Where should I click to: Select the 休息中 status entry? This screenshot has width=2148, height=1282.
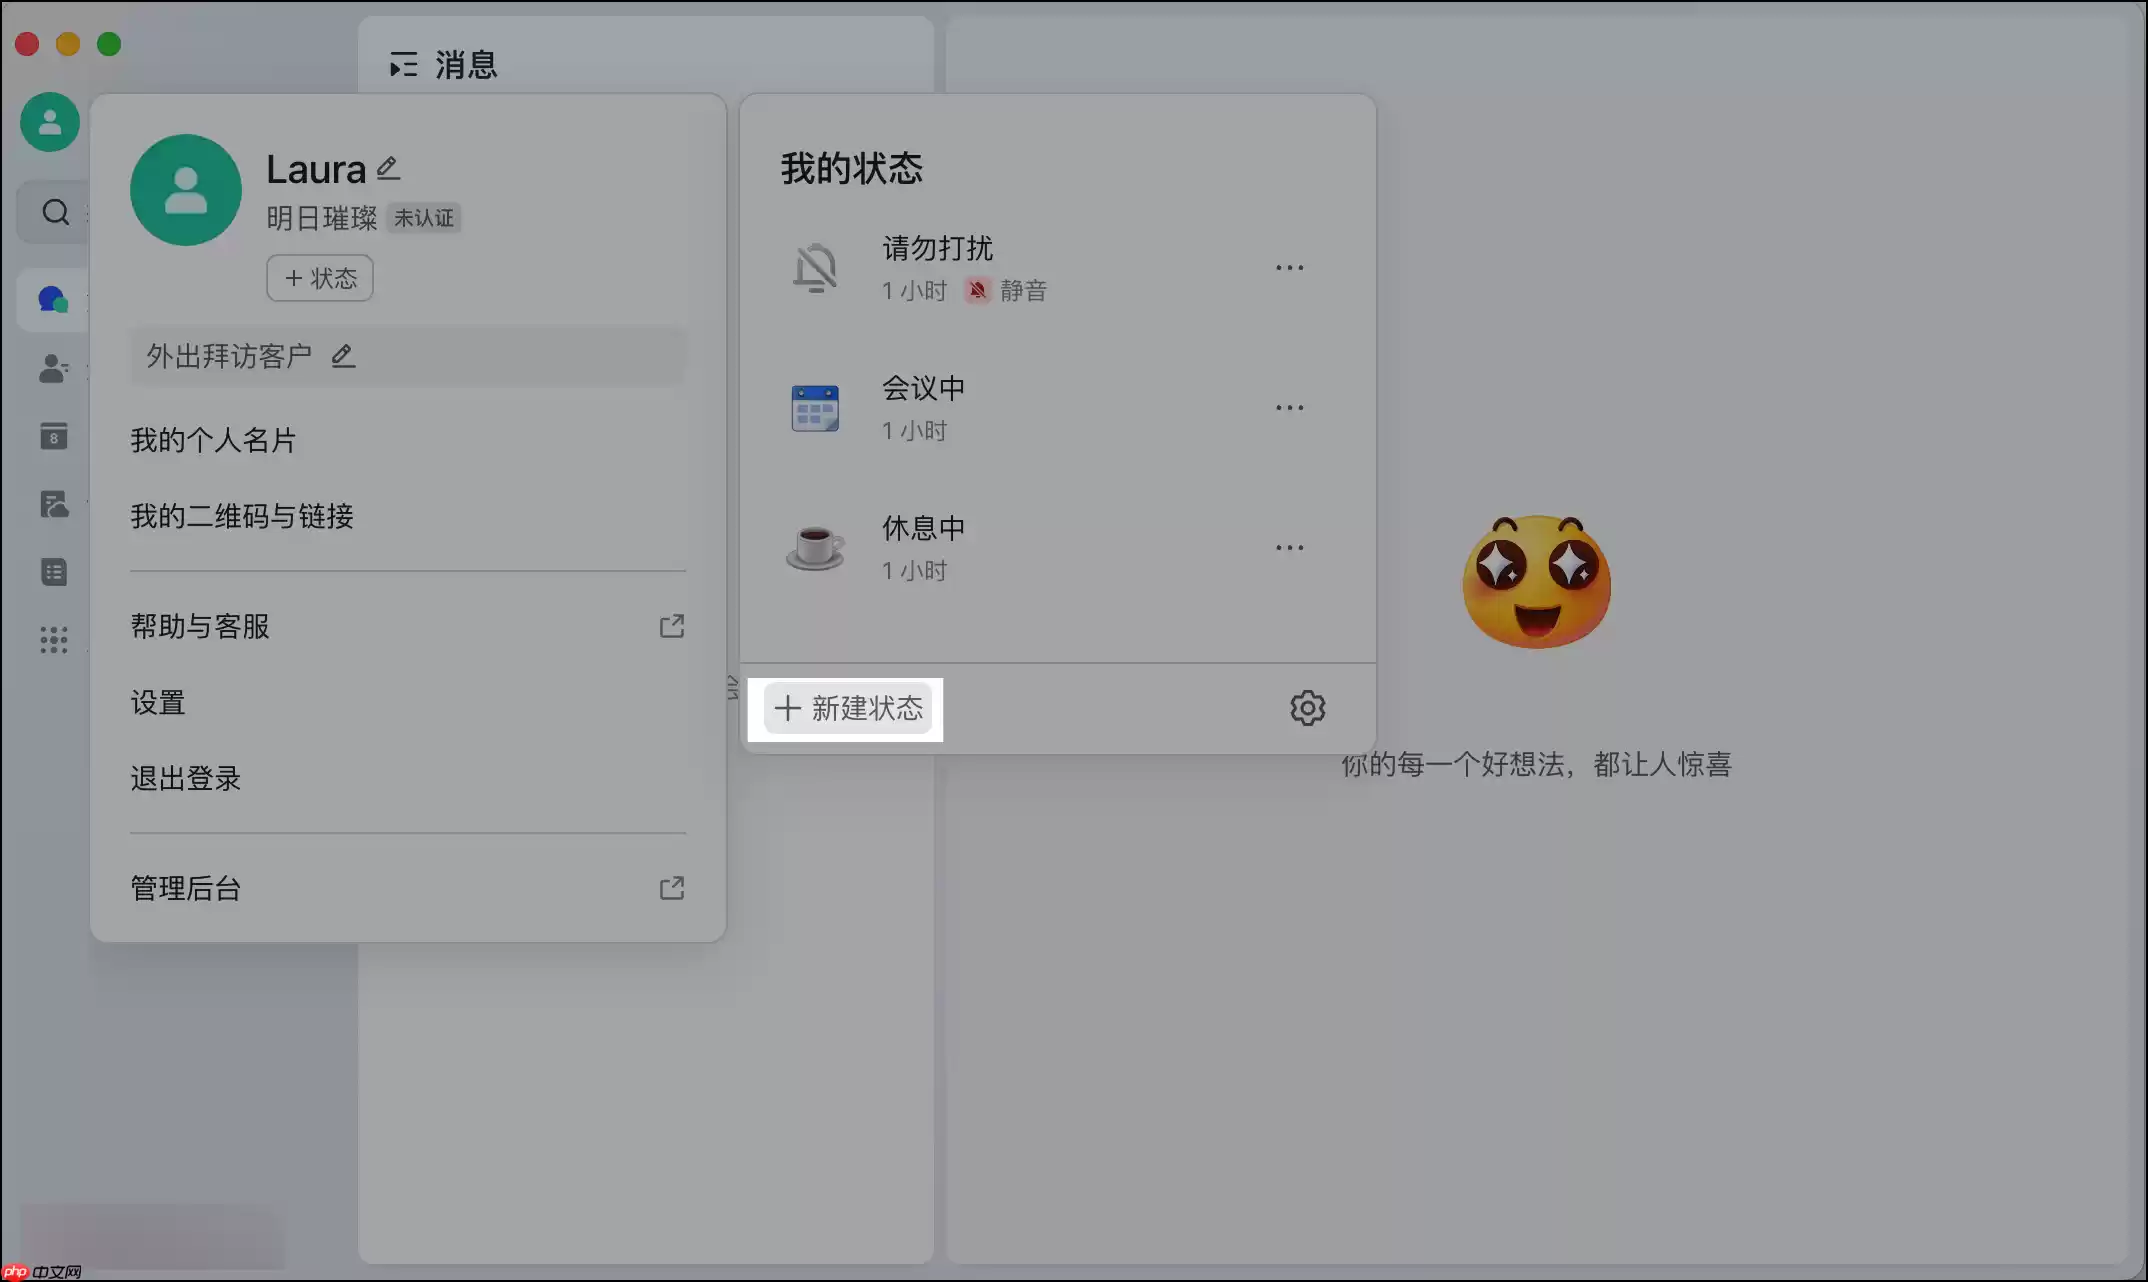point(922,528)
